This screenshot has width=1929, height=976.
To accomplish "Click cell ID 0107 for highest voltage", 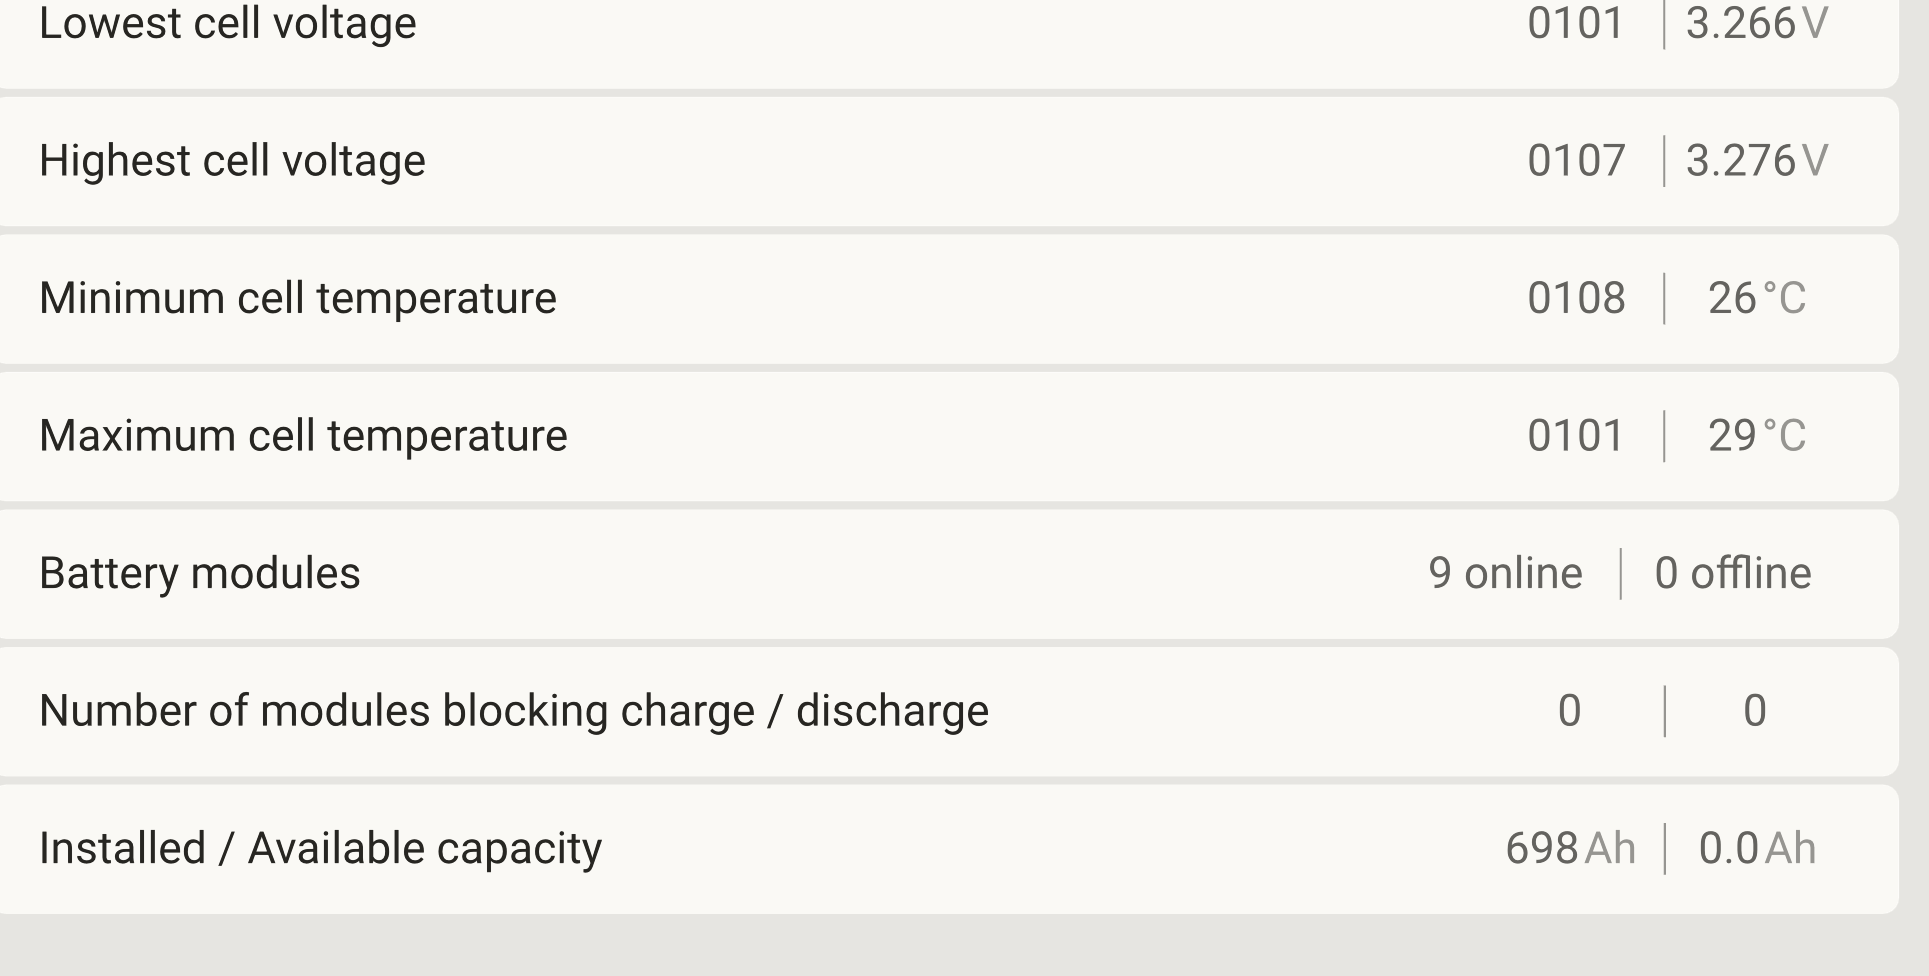I will pyautogui.click(x=1576, y=160).
